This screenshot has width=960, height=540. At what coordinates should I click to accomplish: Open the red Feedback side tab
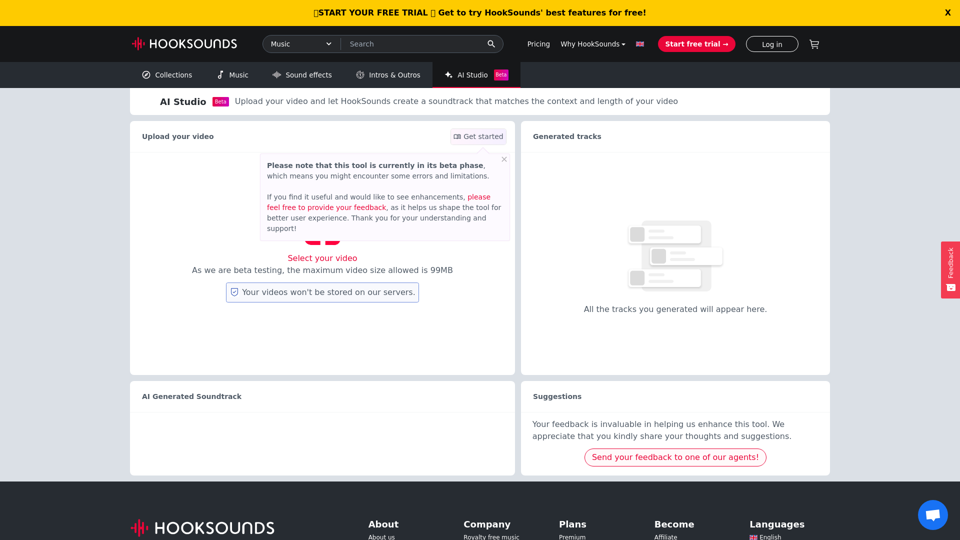point(950,269)
